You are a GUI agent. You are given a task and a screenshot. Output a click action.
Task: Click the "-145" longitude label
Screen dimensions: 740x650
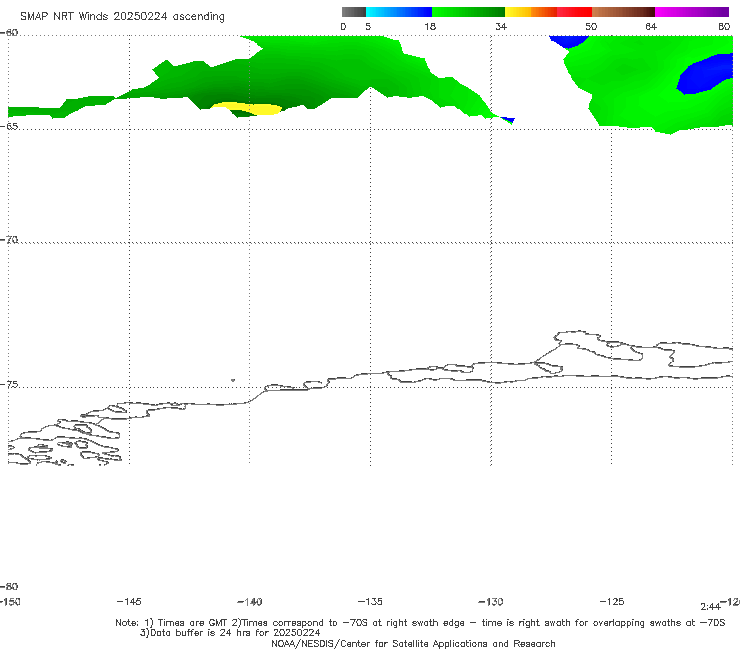[129, 602]
